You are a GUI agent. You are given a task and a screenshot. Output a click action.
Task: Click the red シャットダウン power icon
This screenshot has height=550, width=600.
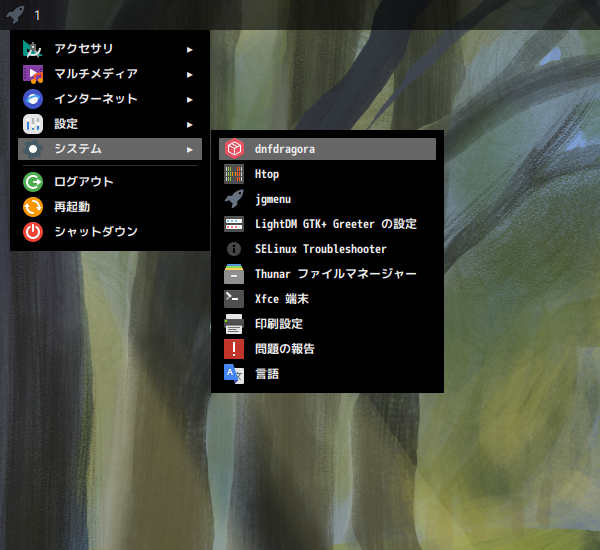click(x=33, y=232)
